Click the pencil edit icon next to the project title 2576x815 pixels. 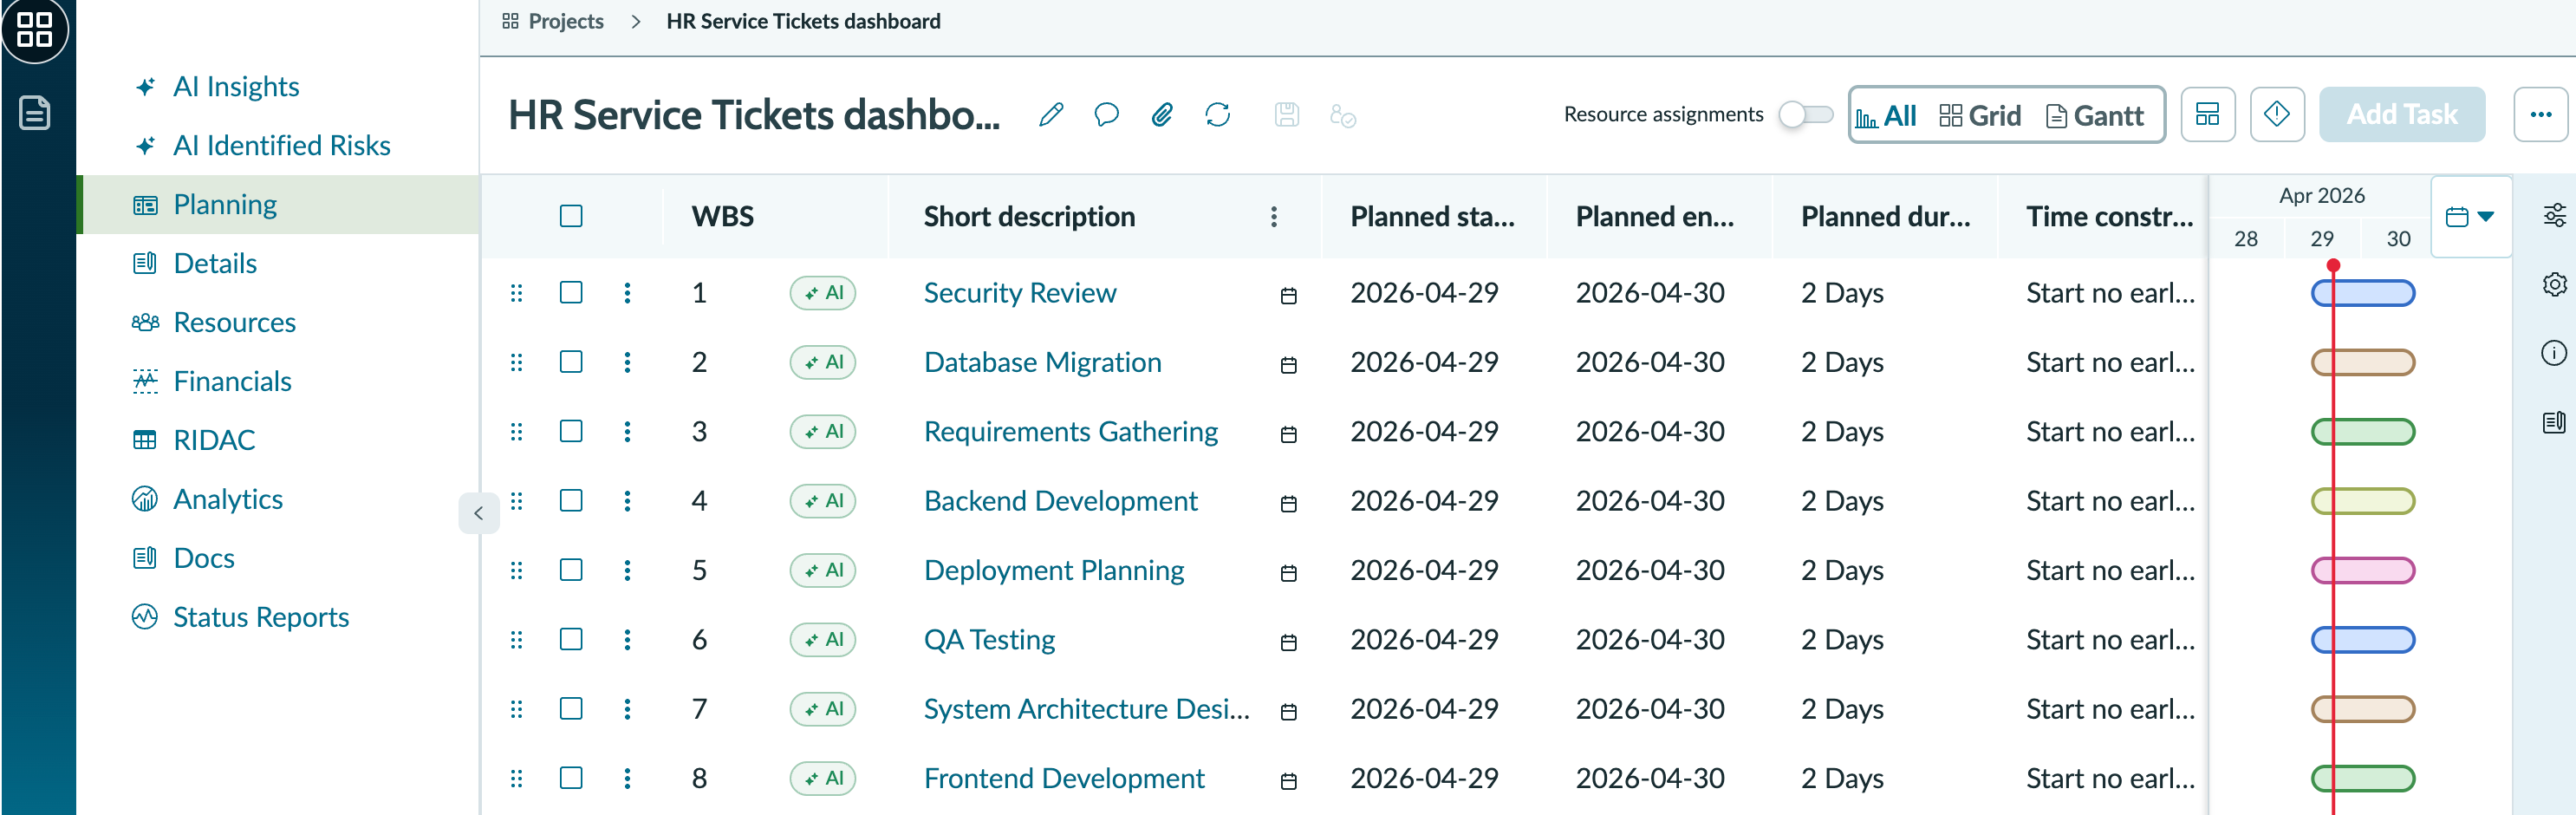(x=1050, y=115)
